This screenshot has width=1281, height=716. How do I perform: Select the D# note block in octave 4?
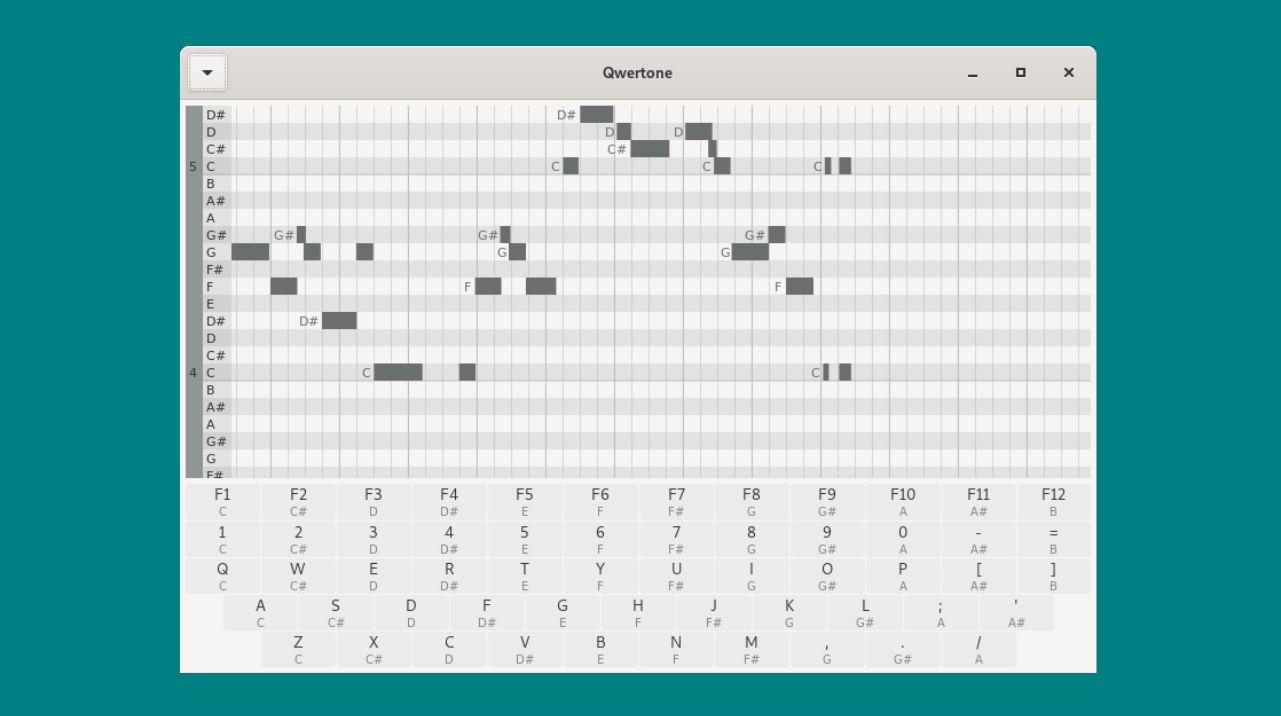(339, 321)
